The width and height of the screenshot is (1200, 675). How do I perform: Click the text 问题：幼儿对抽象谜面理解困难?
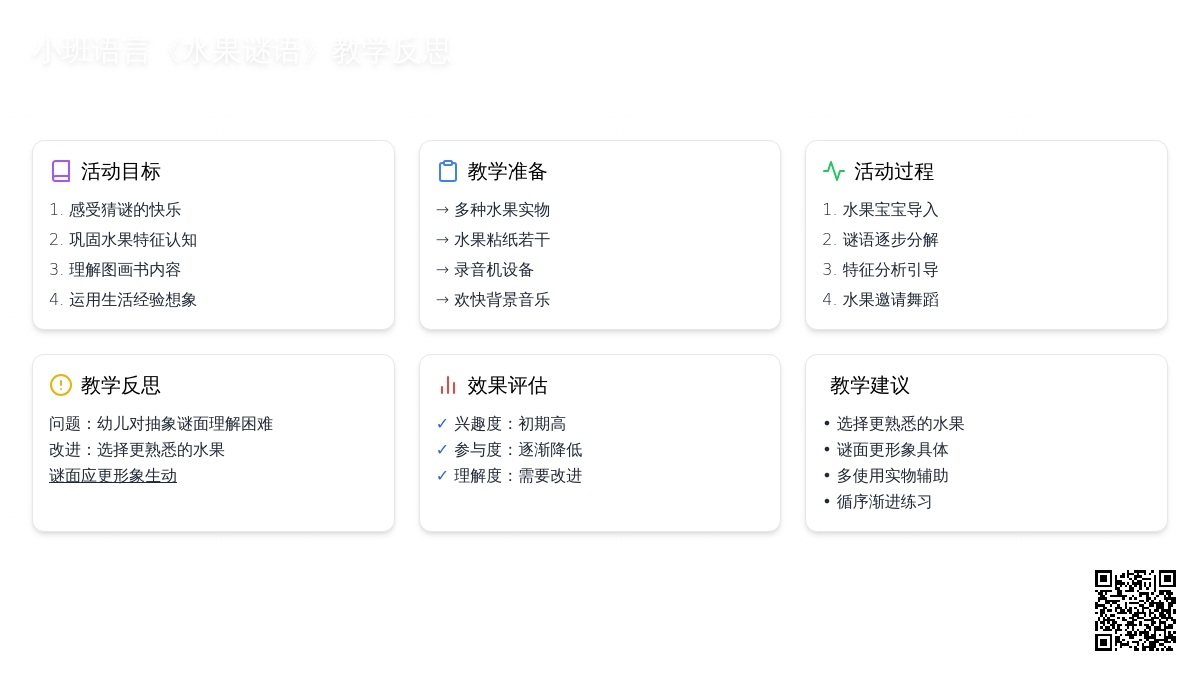(x=161, y=424)
